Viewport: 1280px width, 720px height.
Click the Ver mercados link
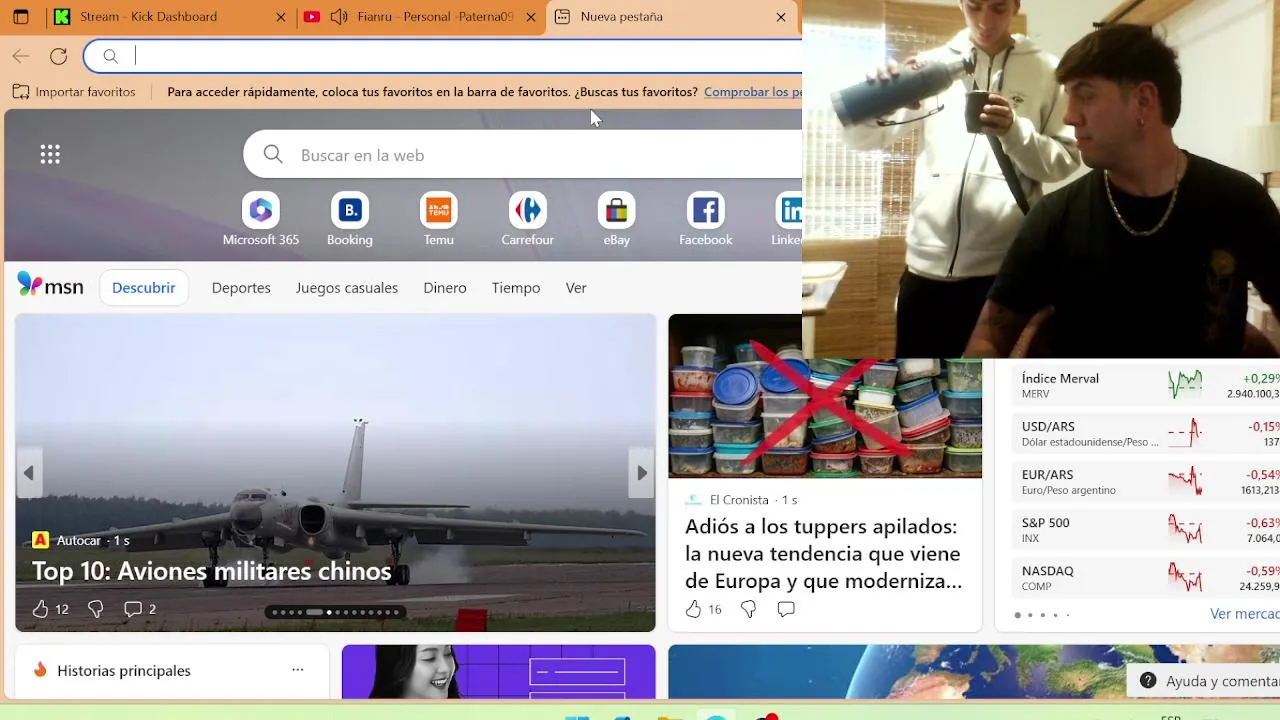pyautogui.click(x=1244, y=614)
